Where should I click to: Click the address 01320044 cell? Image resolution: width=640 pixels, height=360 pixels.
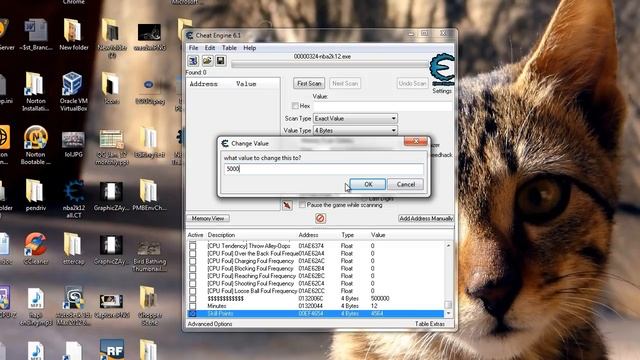coord(311,306)
